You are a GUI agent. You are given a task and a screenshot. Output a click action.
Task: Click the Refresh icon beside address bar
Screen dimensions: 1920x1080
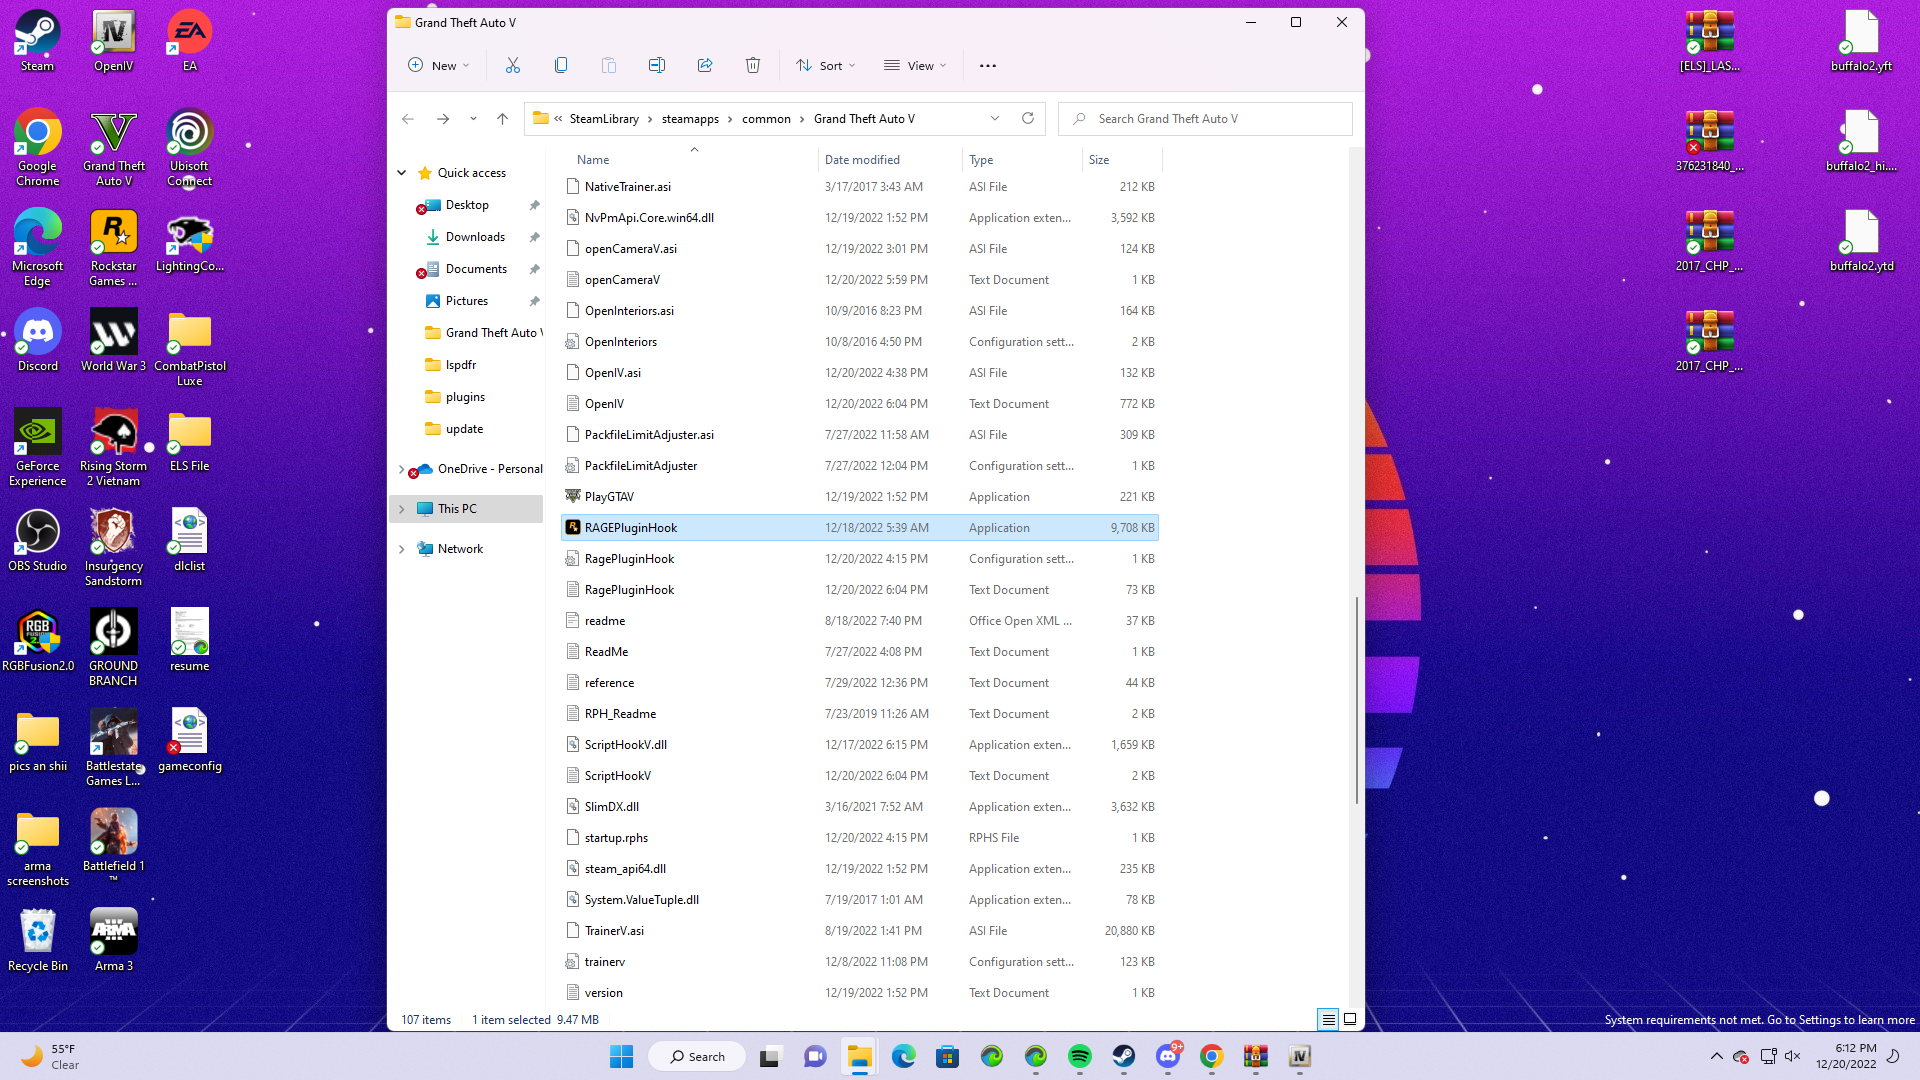pos(1027,119)
